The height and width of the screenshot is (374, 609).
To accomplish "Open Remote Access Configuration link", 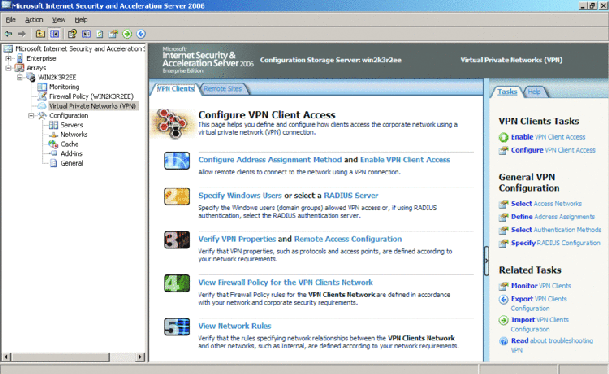I will (348, 239).
